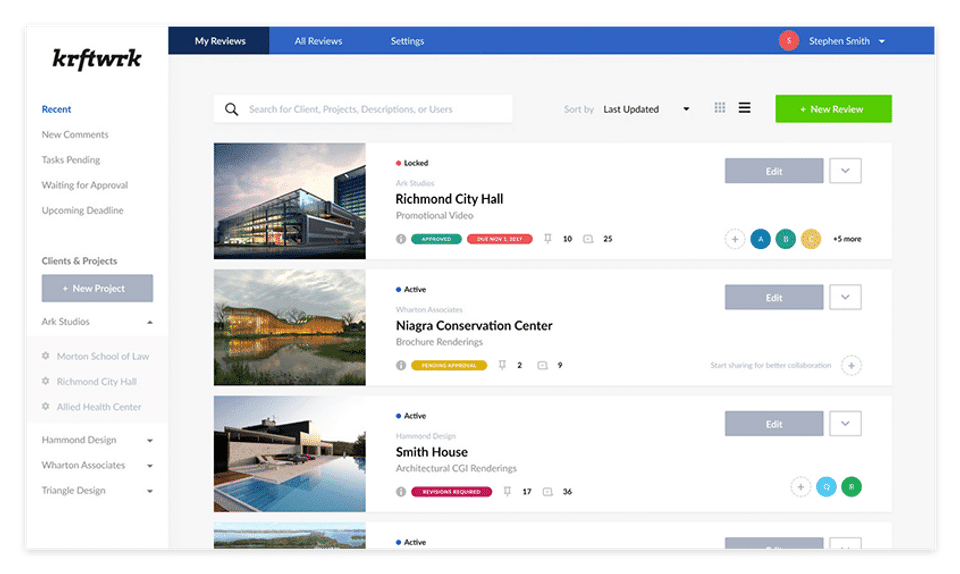Expand options chevron for Richmond City Hall
The width and height of the screenshot is (960, 574).
[x=845, y=171]
